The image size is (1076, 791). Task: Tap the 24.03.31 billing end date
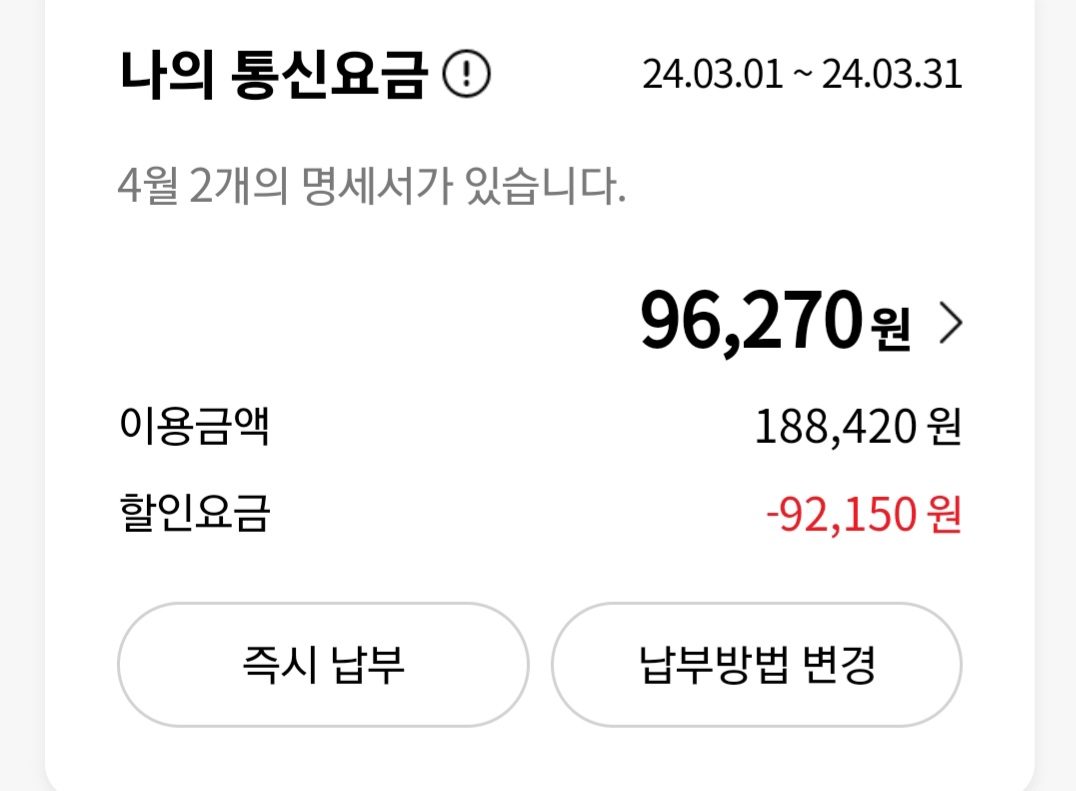pyautogui.click(x=892, y=75)
